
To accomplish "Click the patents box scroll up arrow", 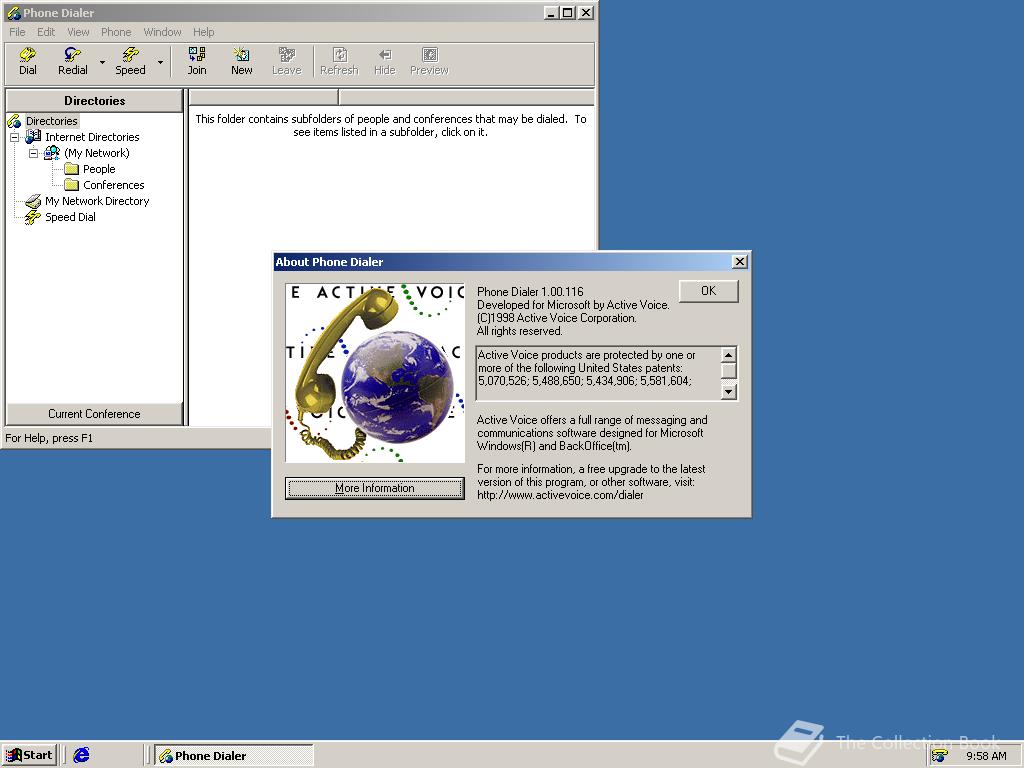I will pyautogui.click(x=729, y=355).
